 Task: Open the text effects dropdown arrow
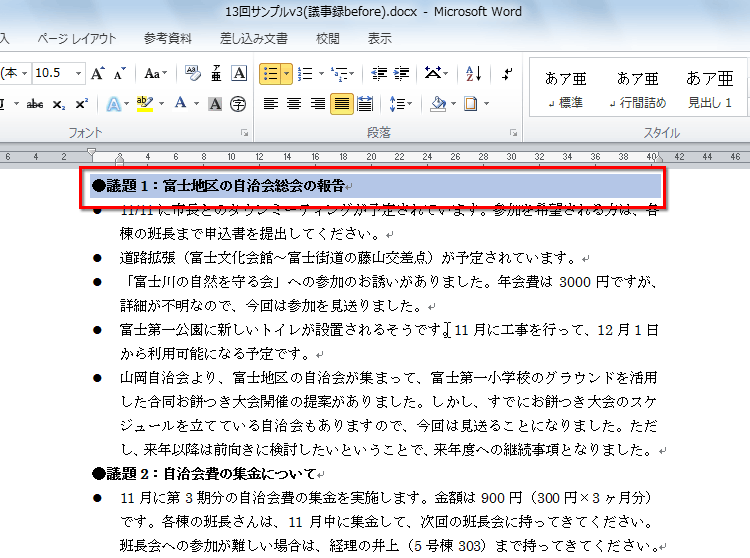click(x=127, y=104)
